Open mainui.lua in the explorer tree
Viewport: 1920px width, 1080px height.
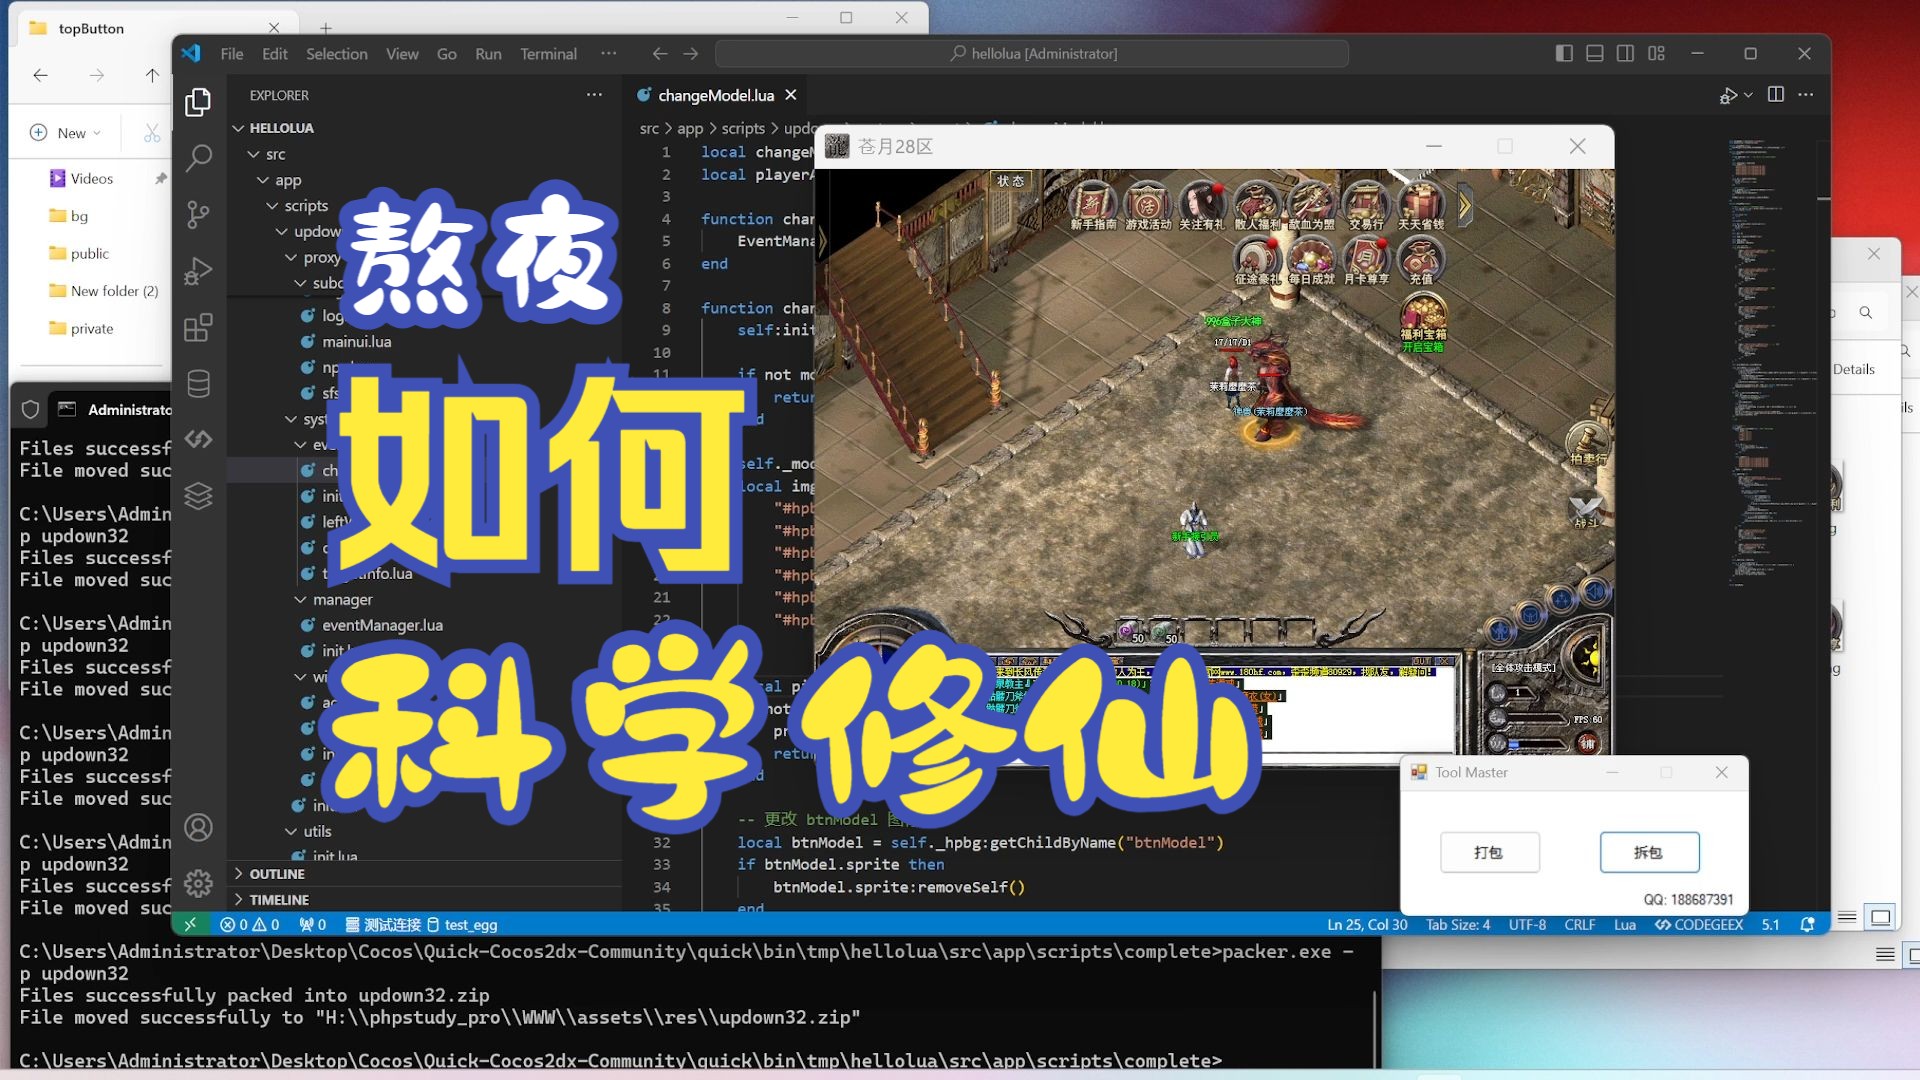357,342
